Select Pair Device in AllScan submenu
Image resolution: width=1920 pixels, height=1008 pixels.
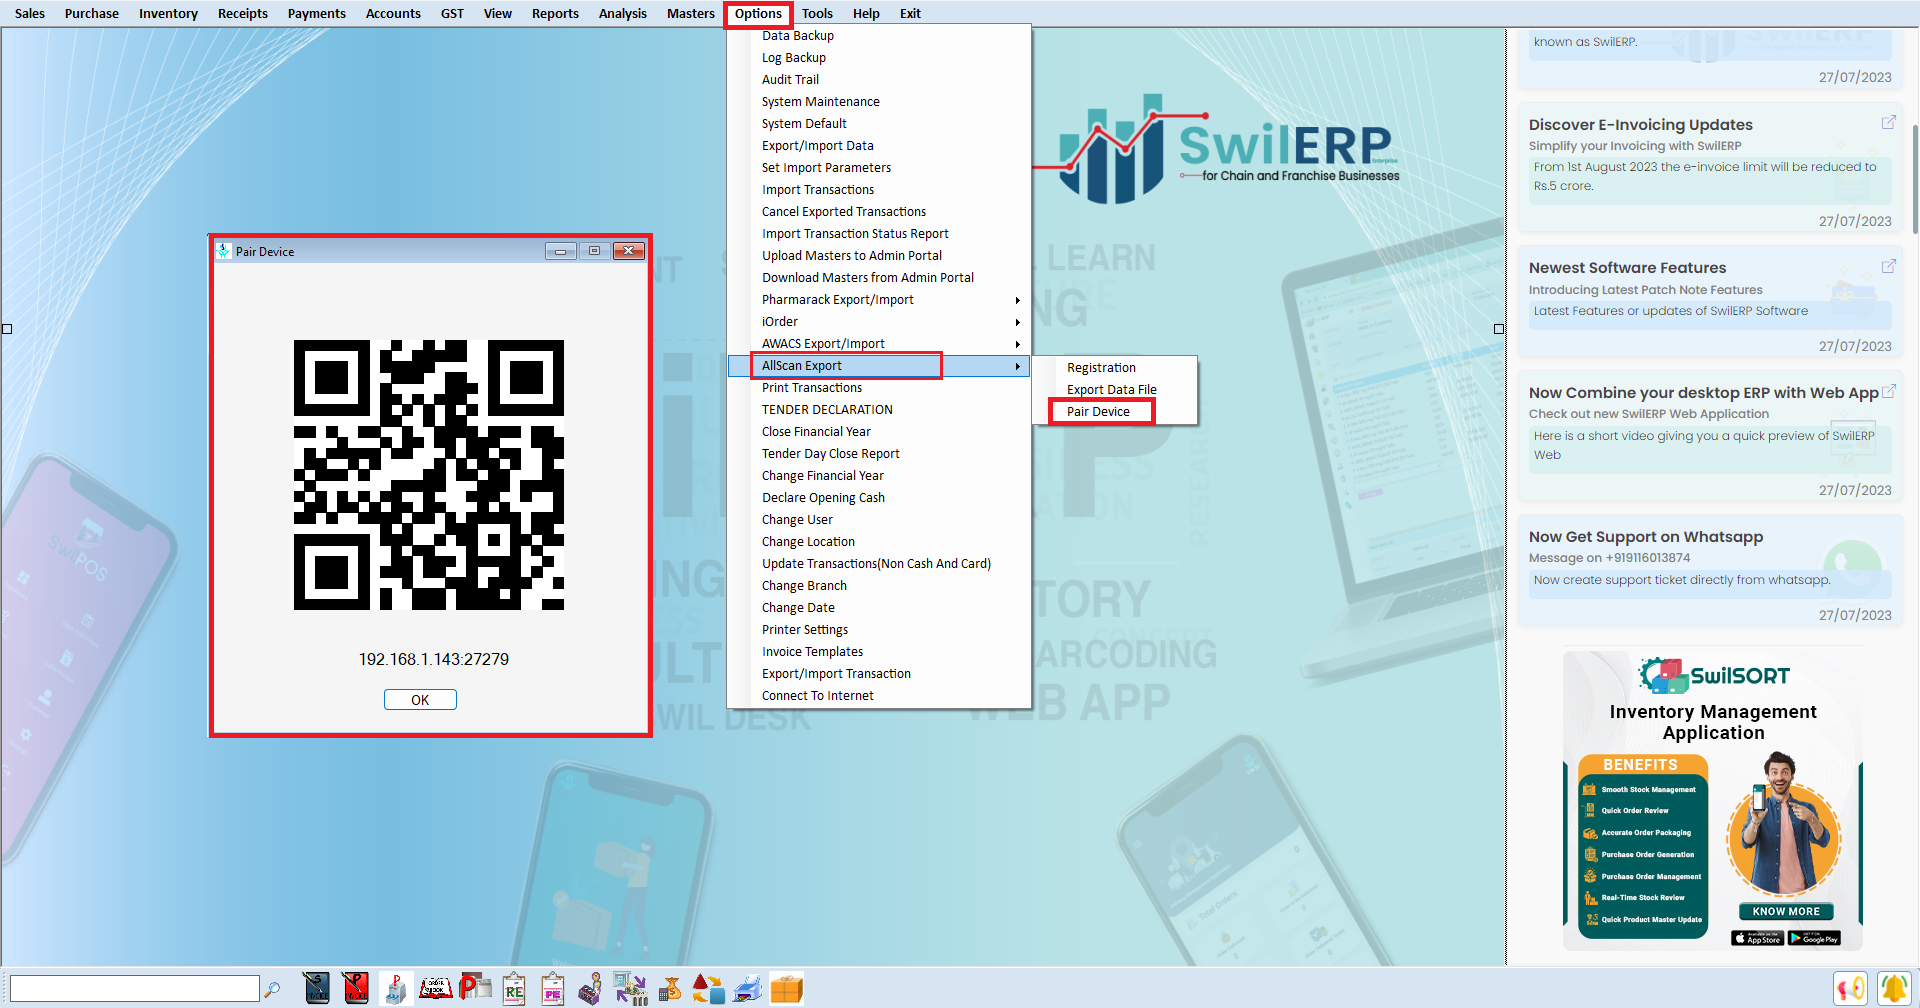click(x=1098, y=411)
